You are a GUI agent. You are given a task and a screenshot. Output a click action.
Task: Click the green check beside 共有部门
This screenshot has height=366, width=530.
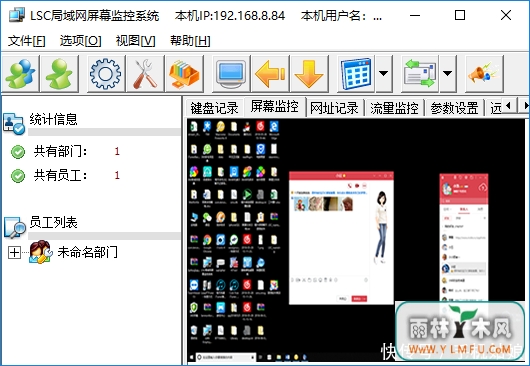click(x=18, y=152)
